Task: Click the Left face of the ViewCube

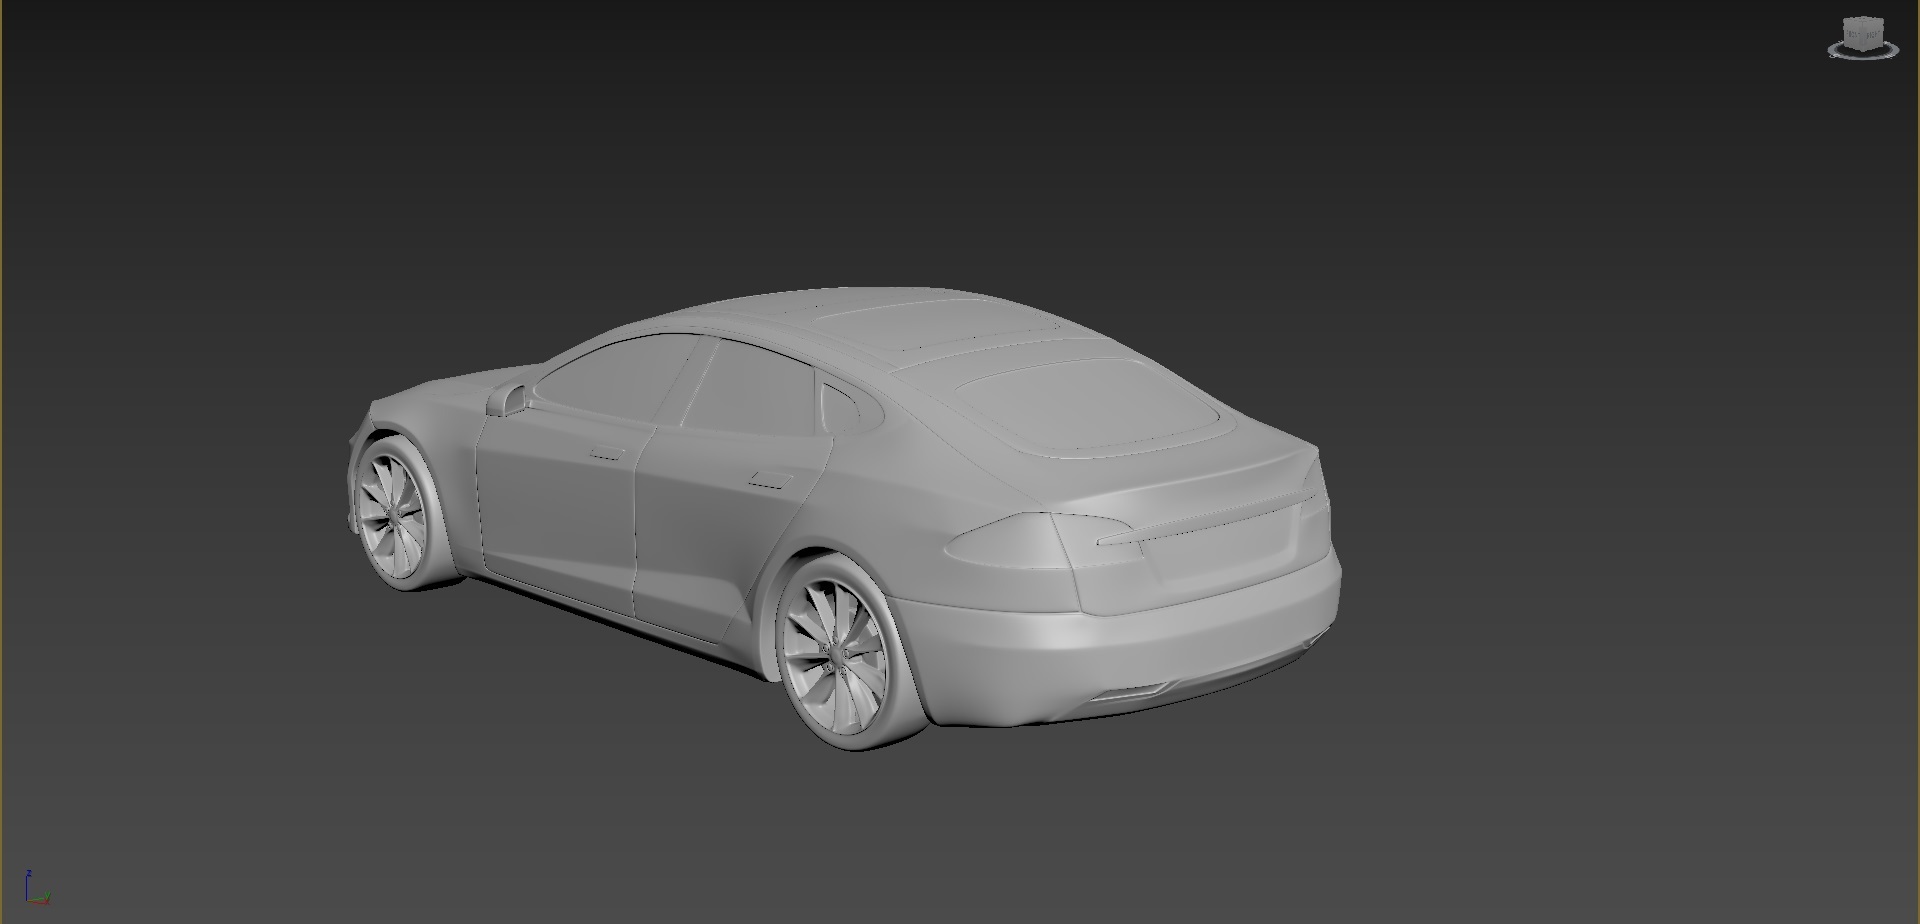Action: tap(1872, 34)
